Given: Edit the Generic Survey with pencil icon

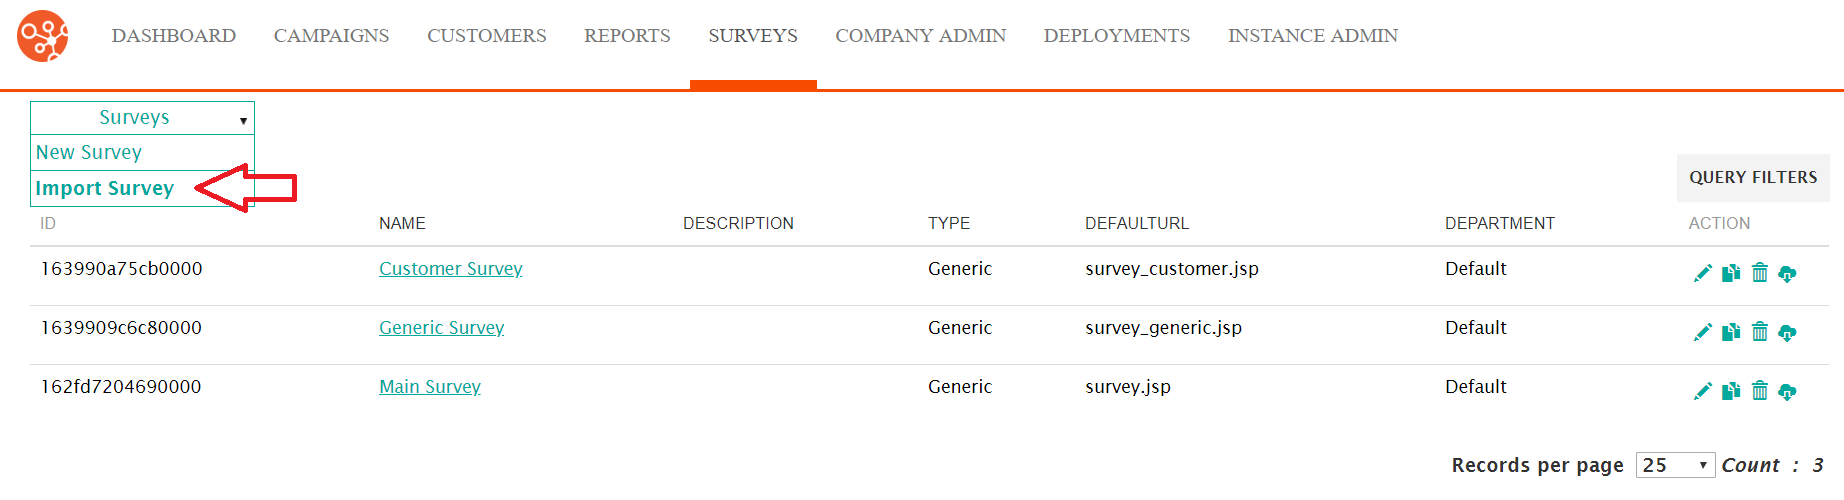Looking at the screenshot, I should pyautogui.click(x=1702, y=332).
